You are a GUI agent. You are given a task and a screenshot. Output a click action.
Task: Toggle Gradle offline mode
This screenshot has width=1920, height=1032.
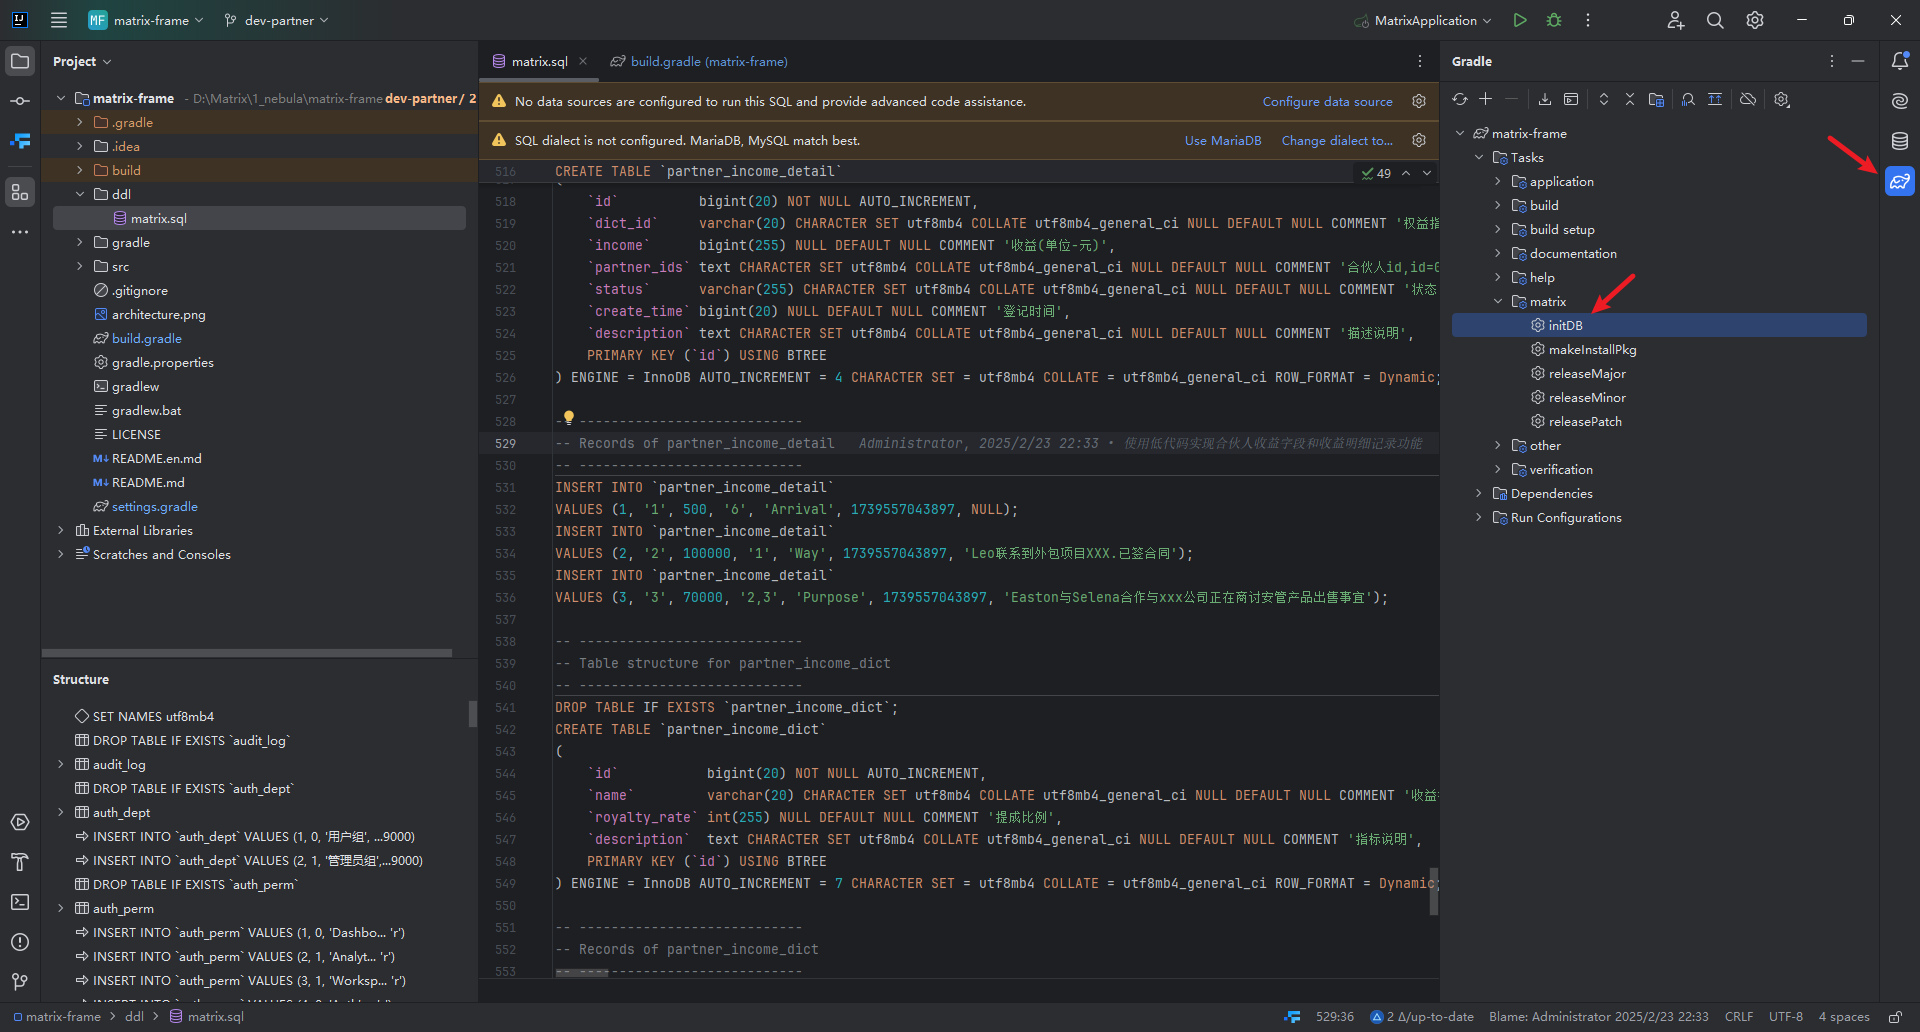[x=1748, y=99]
